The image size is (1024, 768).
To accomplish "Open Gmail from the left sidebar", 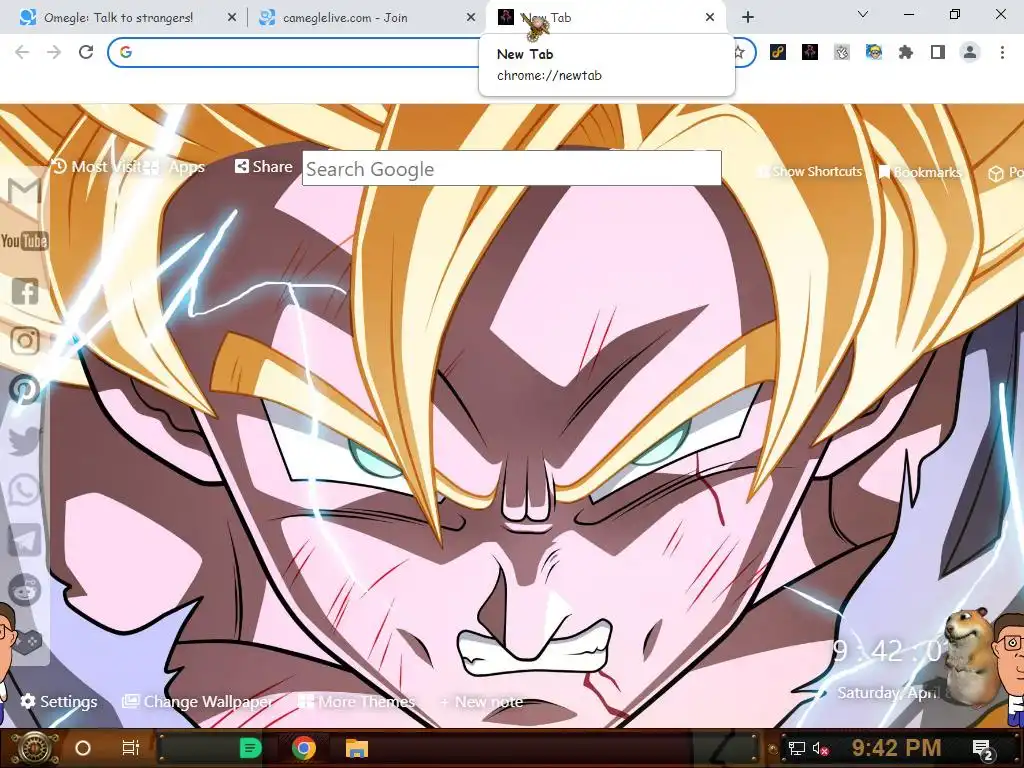I will tap(24, 191).
